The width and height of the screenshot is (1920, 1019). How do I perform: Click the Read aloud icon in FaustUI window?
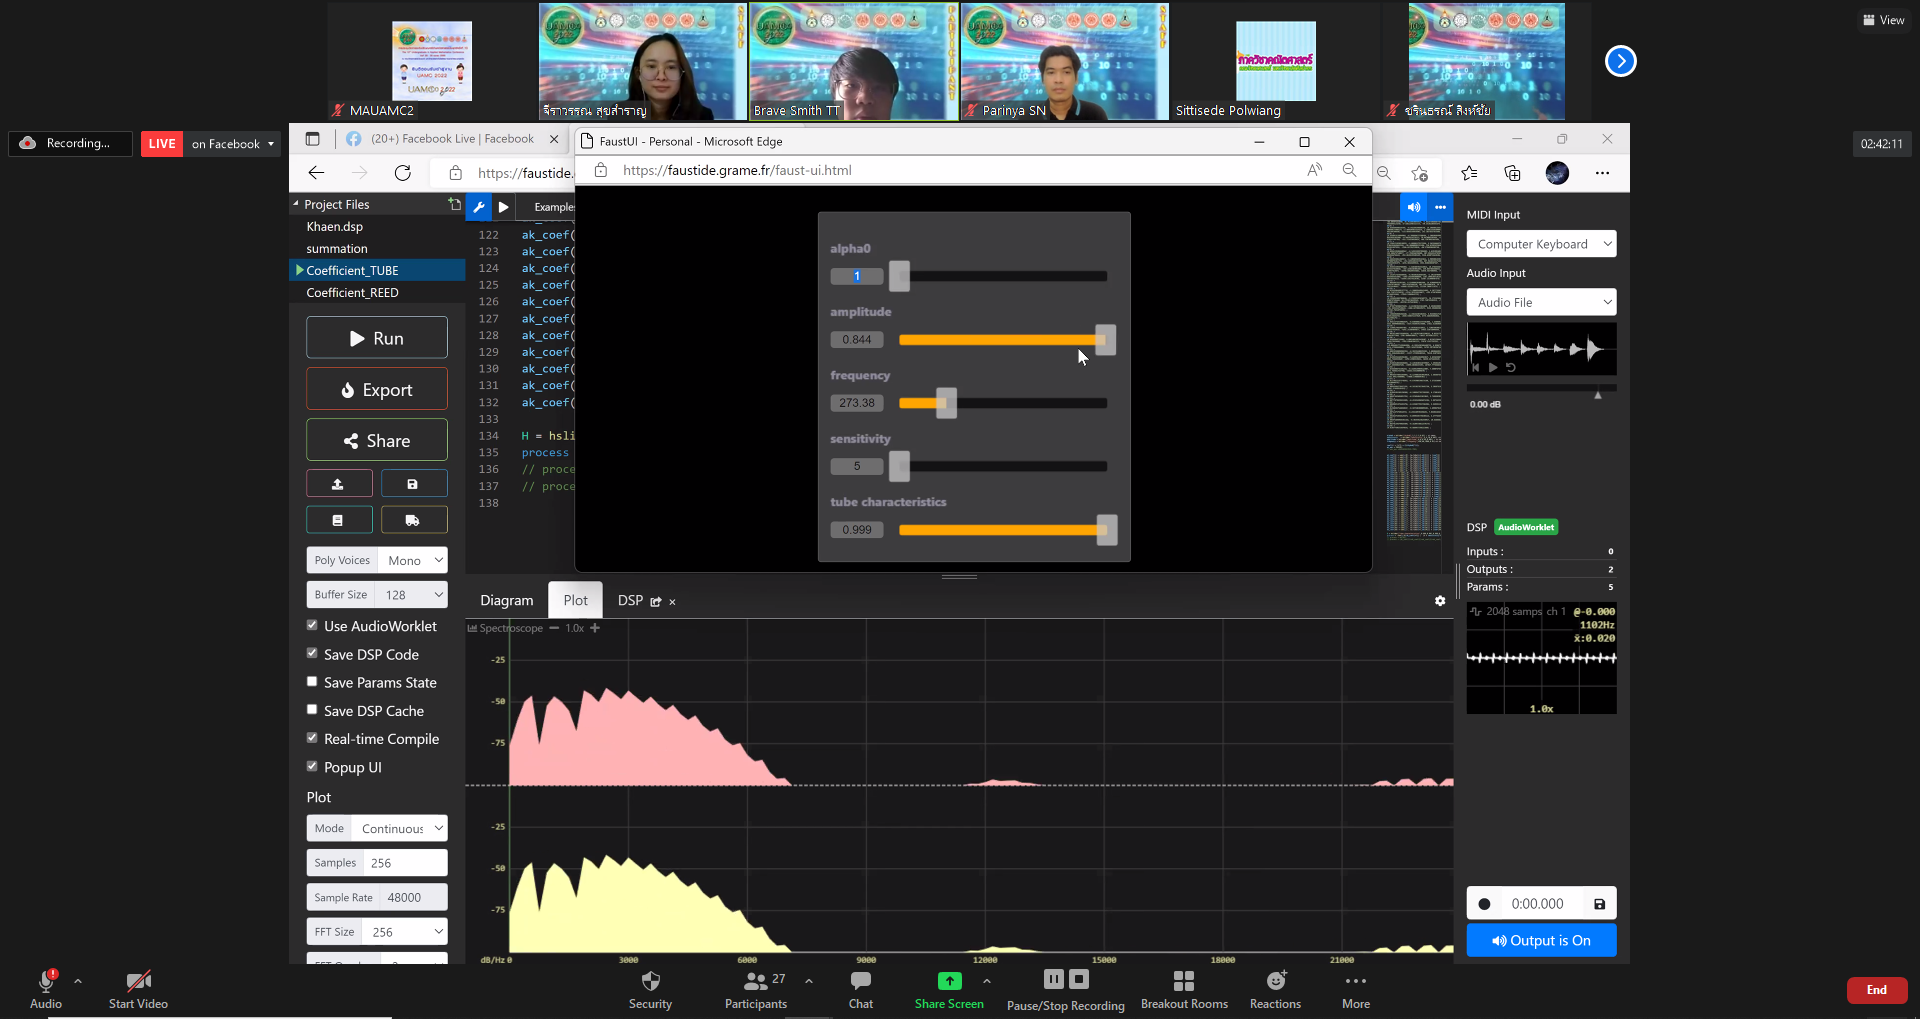(x=1314, y=170)
